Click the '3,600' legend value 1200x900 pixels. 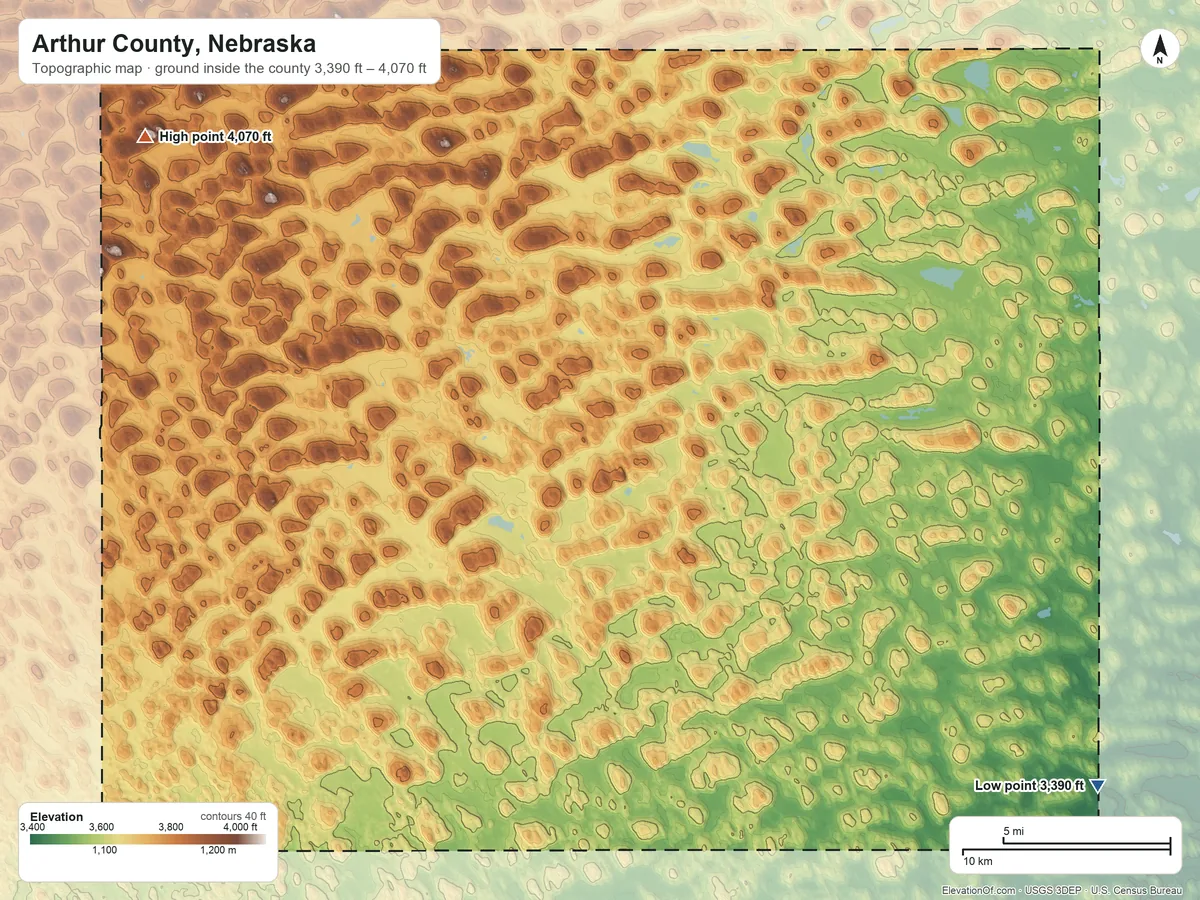(101, 827)
